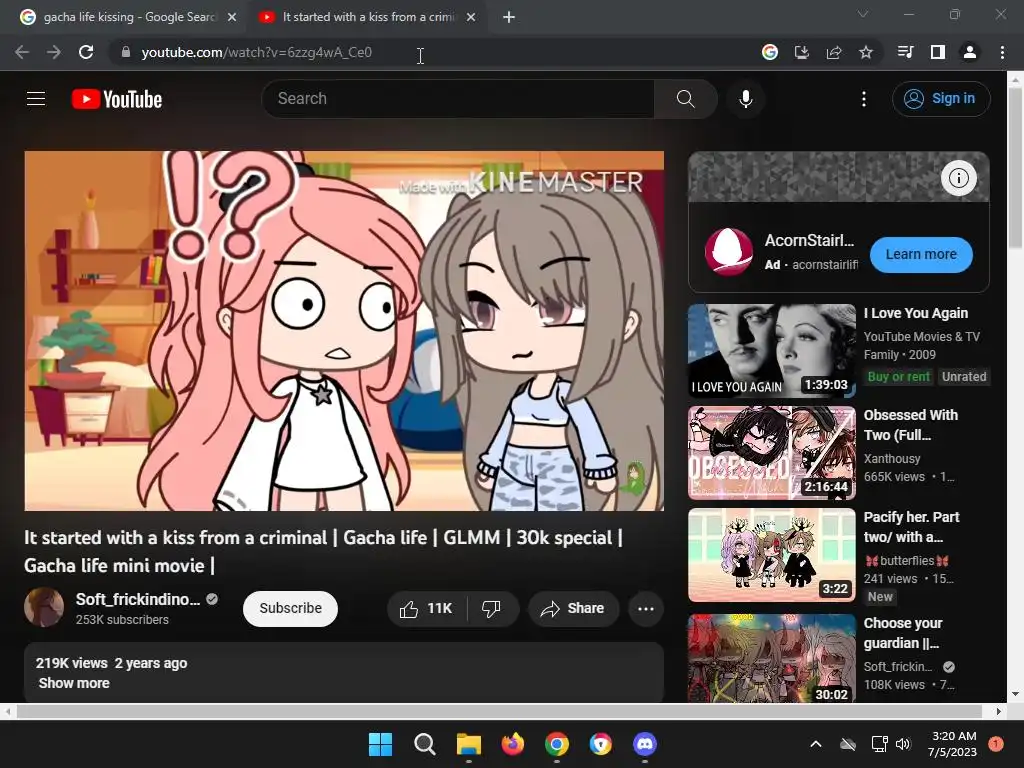
Task: Subscribe to Soft_frickindino channel
Action: [290, 609]
